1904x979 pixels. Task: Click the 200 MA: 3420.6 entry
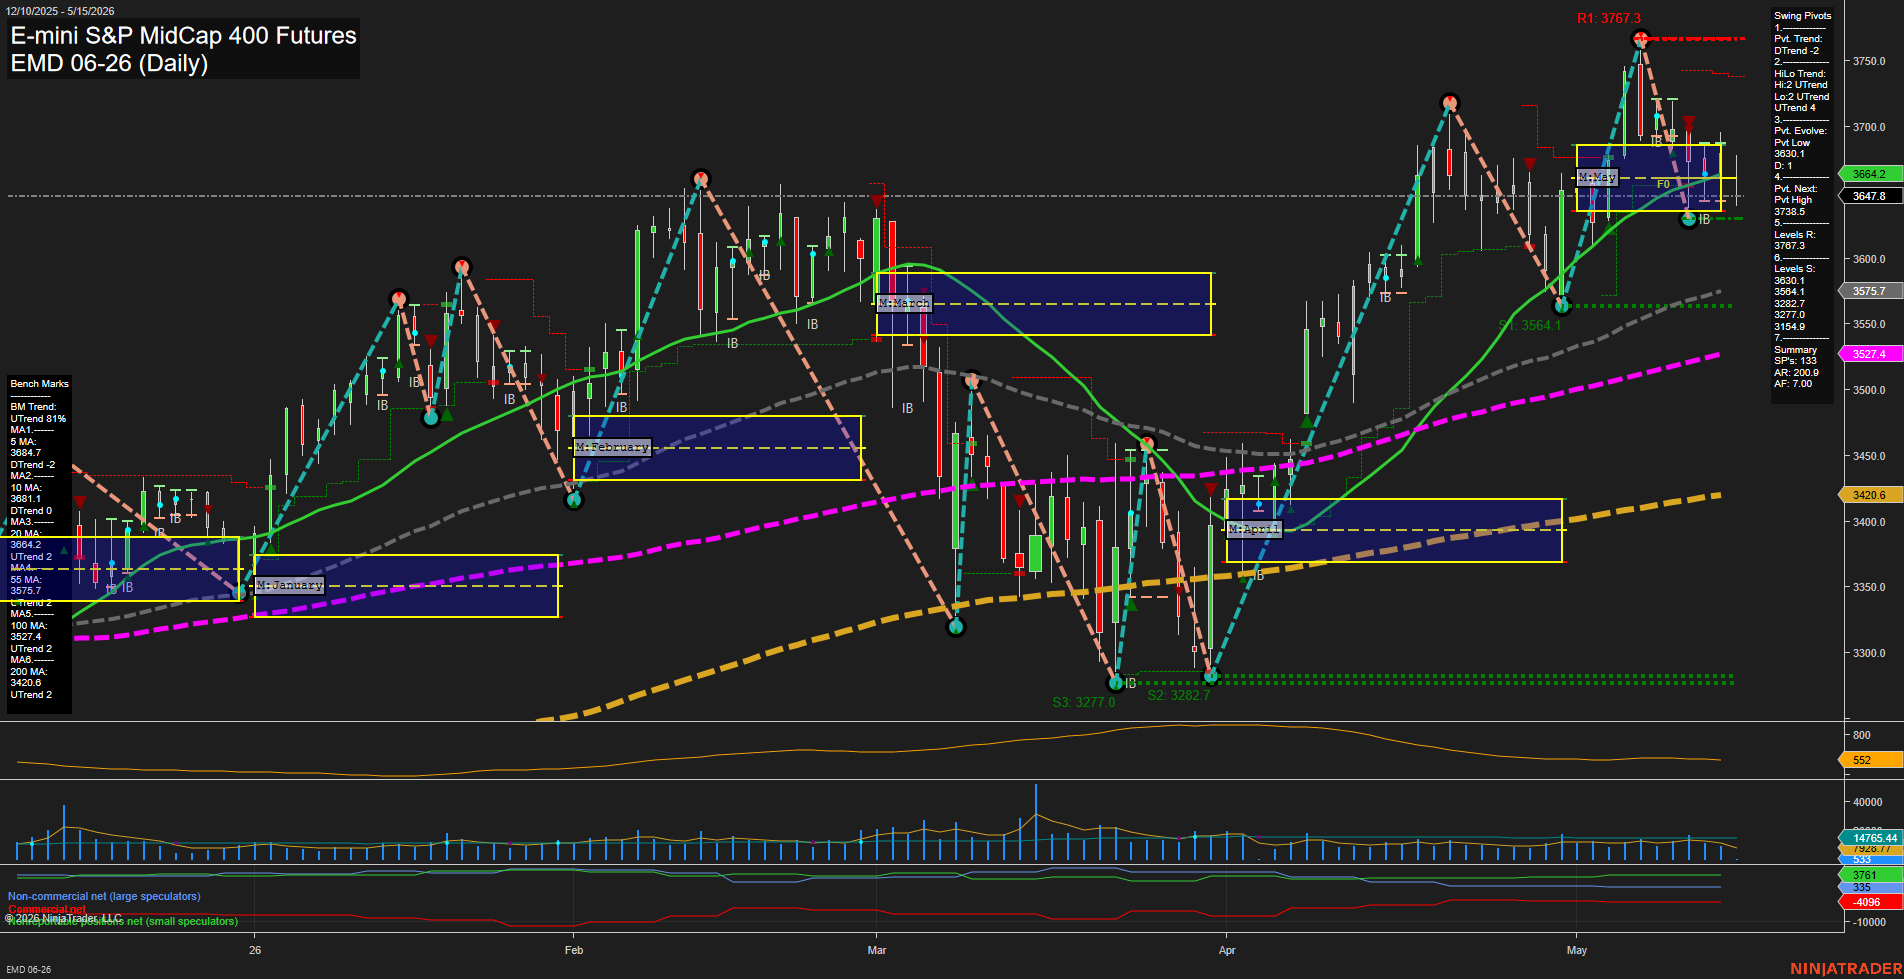click(28, 677)
